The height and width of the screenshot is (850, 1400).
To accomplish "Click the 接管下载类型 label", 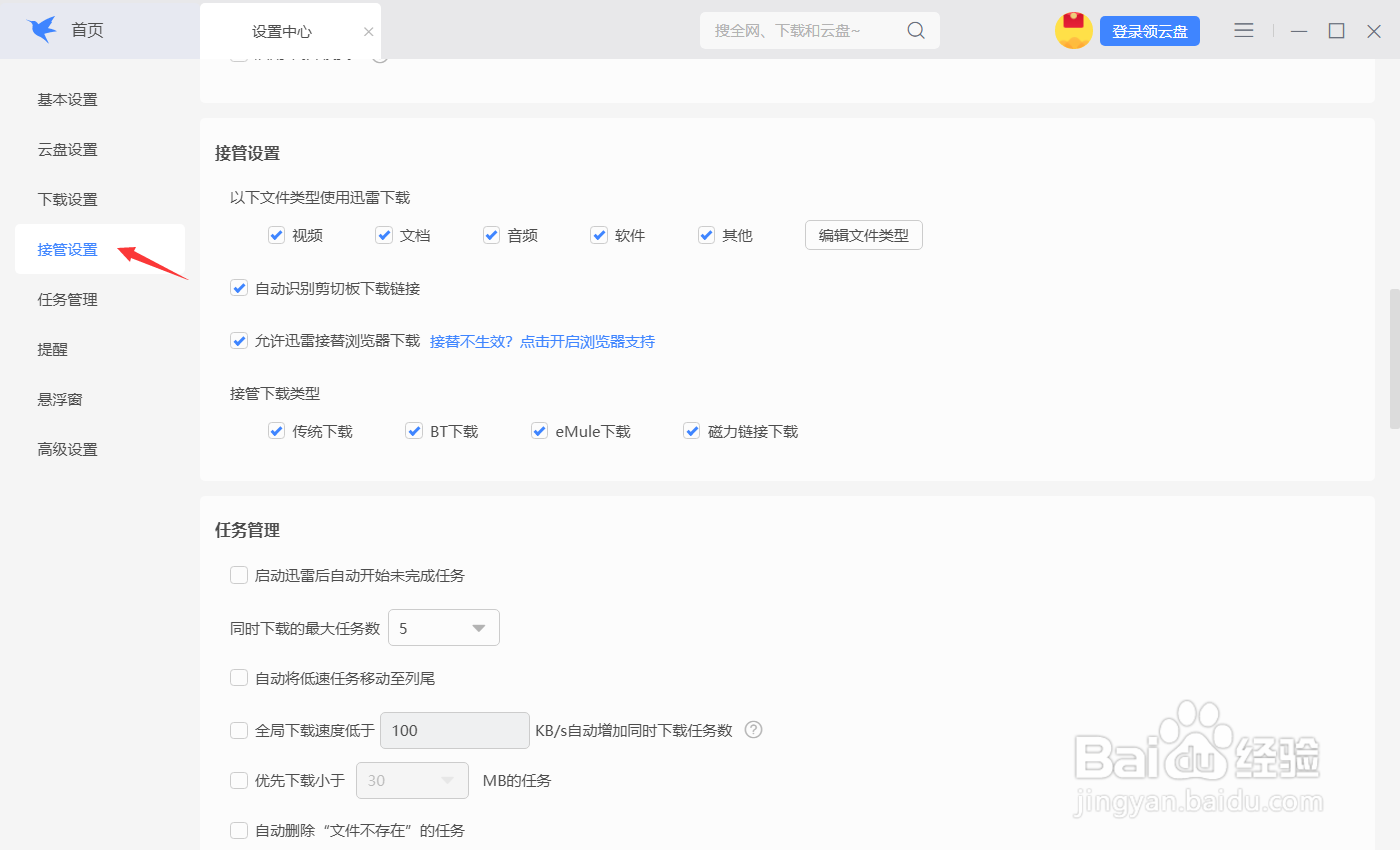I will pyautogui.click(x=275, y=394).
